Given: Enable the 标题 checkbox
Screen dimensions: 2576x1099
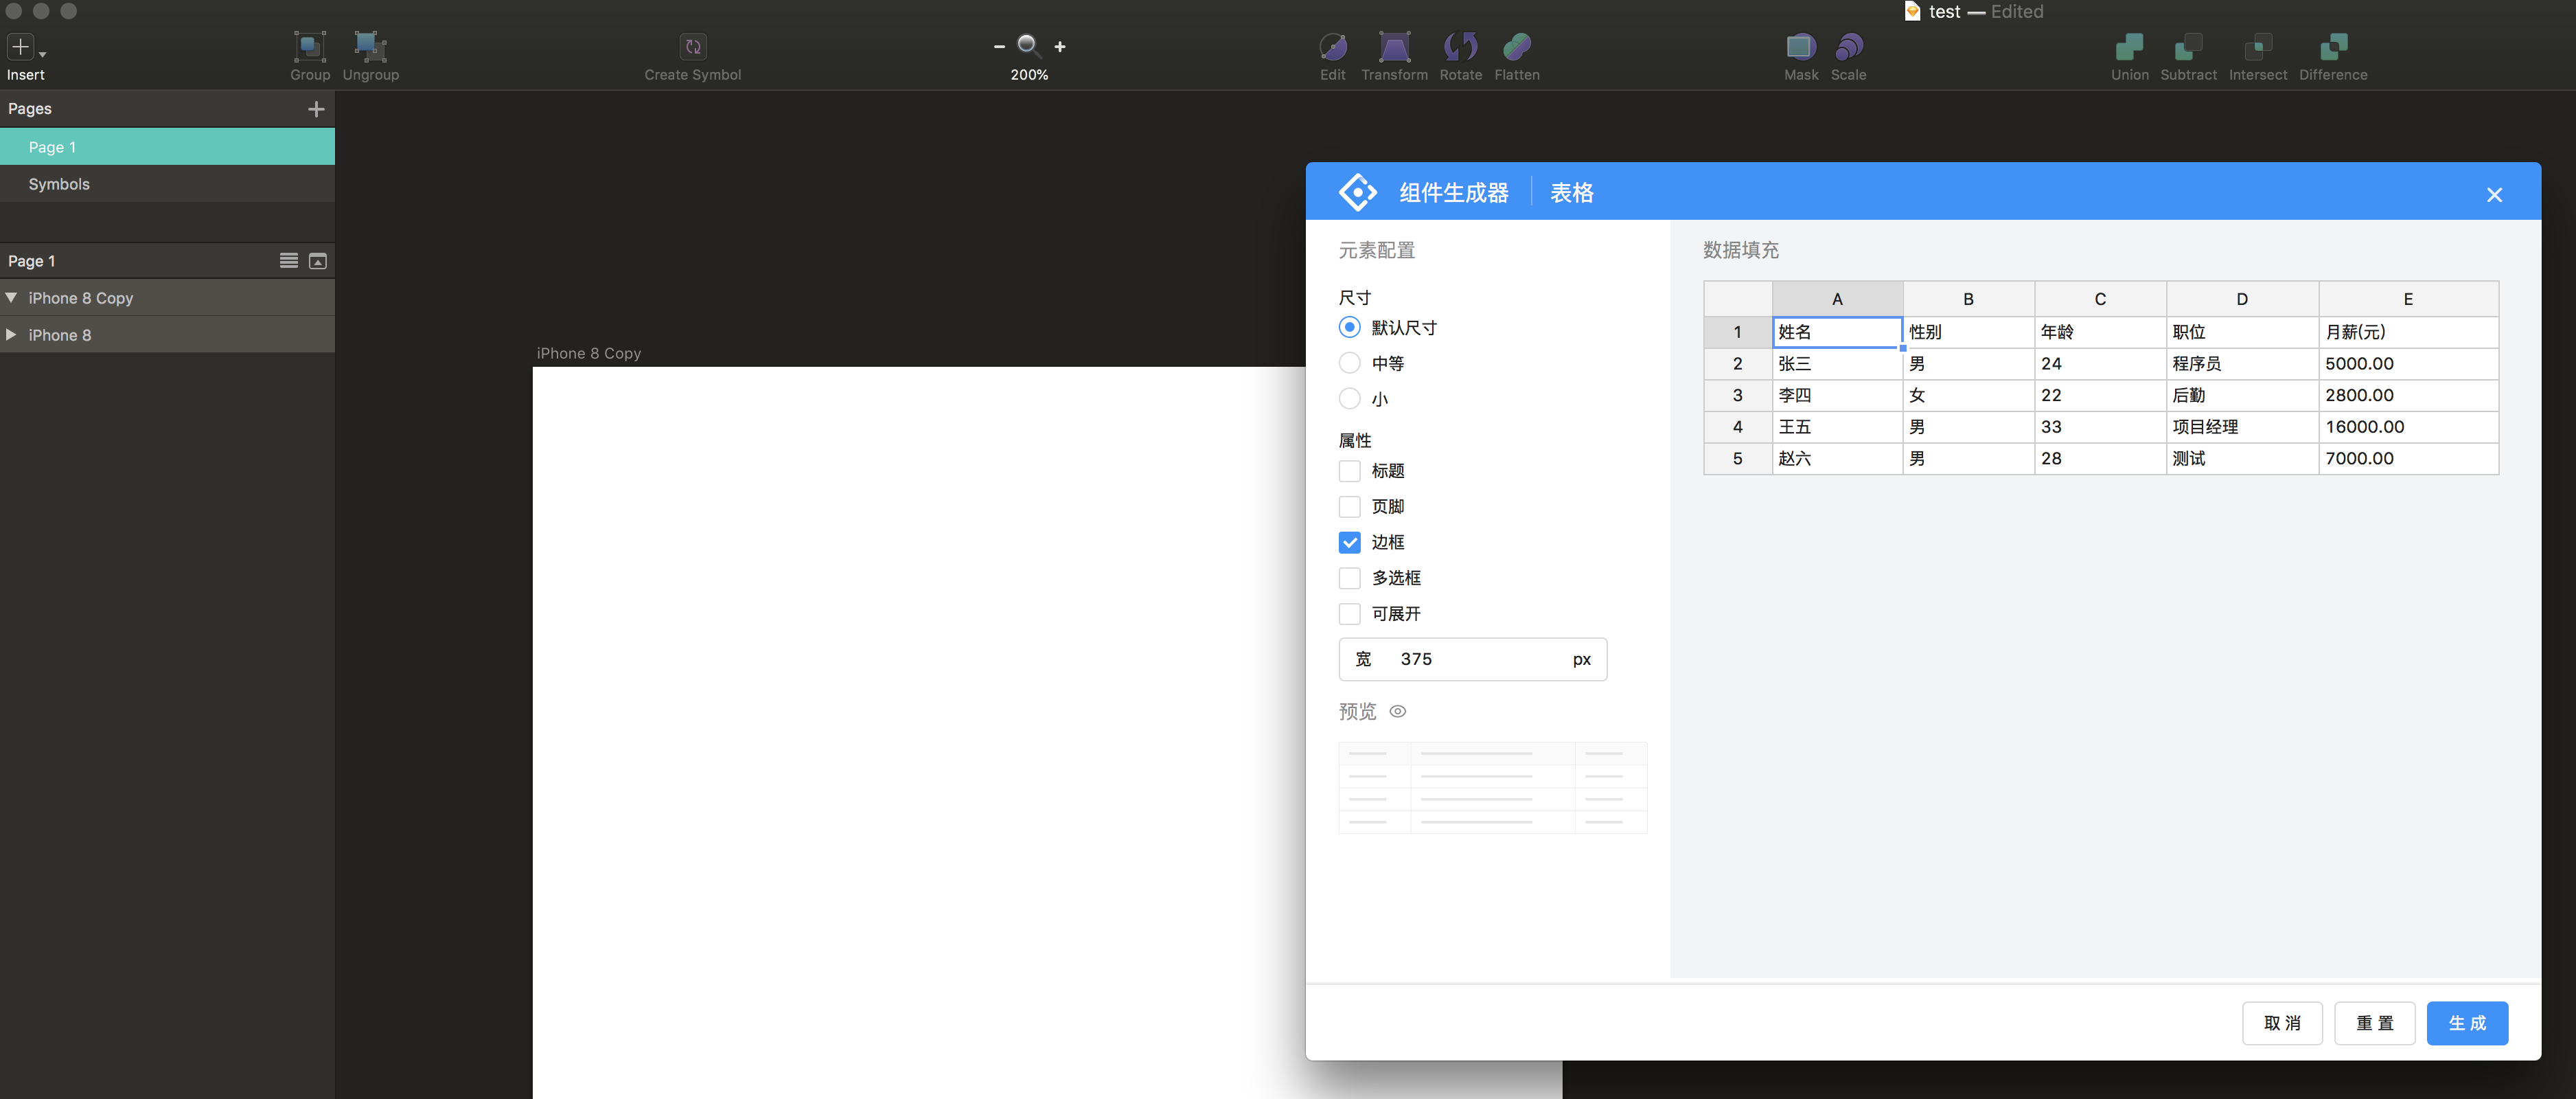Looking at the screenshot, I should click(1349, 471).
